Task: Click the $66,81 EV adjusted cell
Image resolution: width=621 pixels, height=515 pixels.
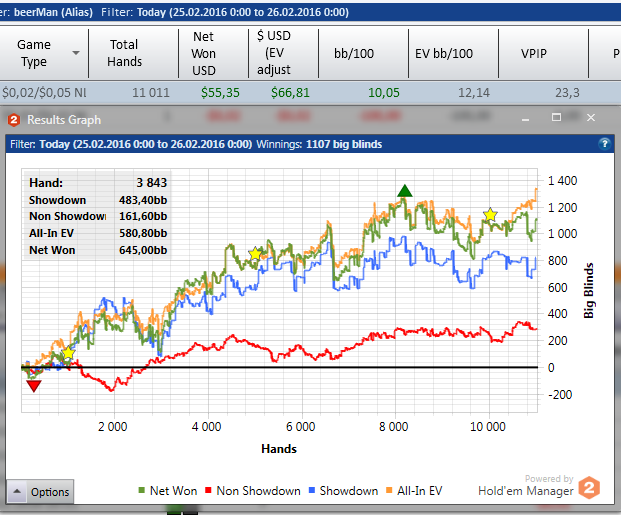Action: [290, 93]
